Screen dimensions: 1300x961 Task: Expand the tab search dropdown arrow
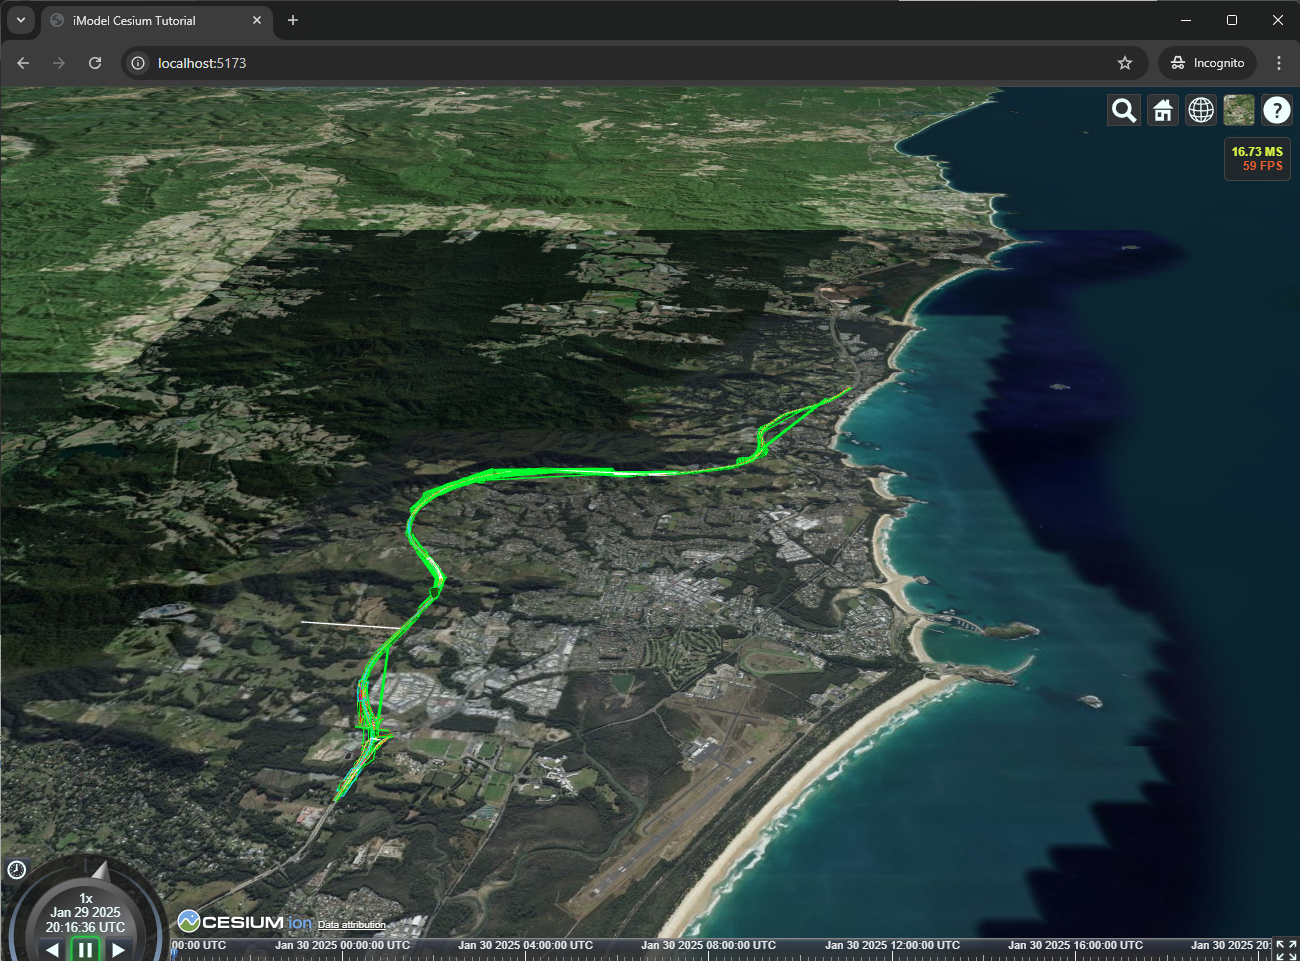20,20
